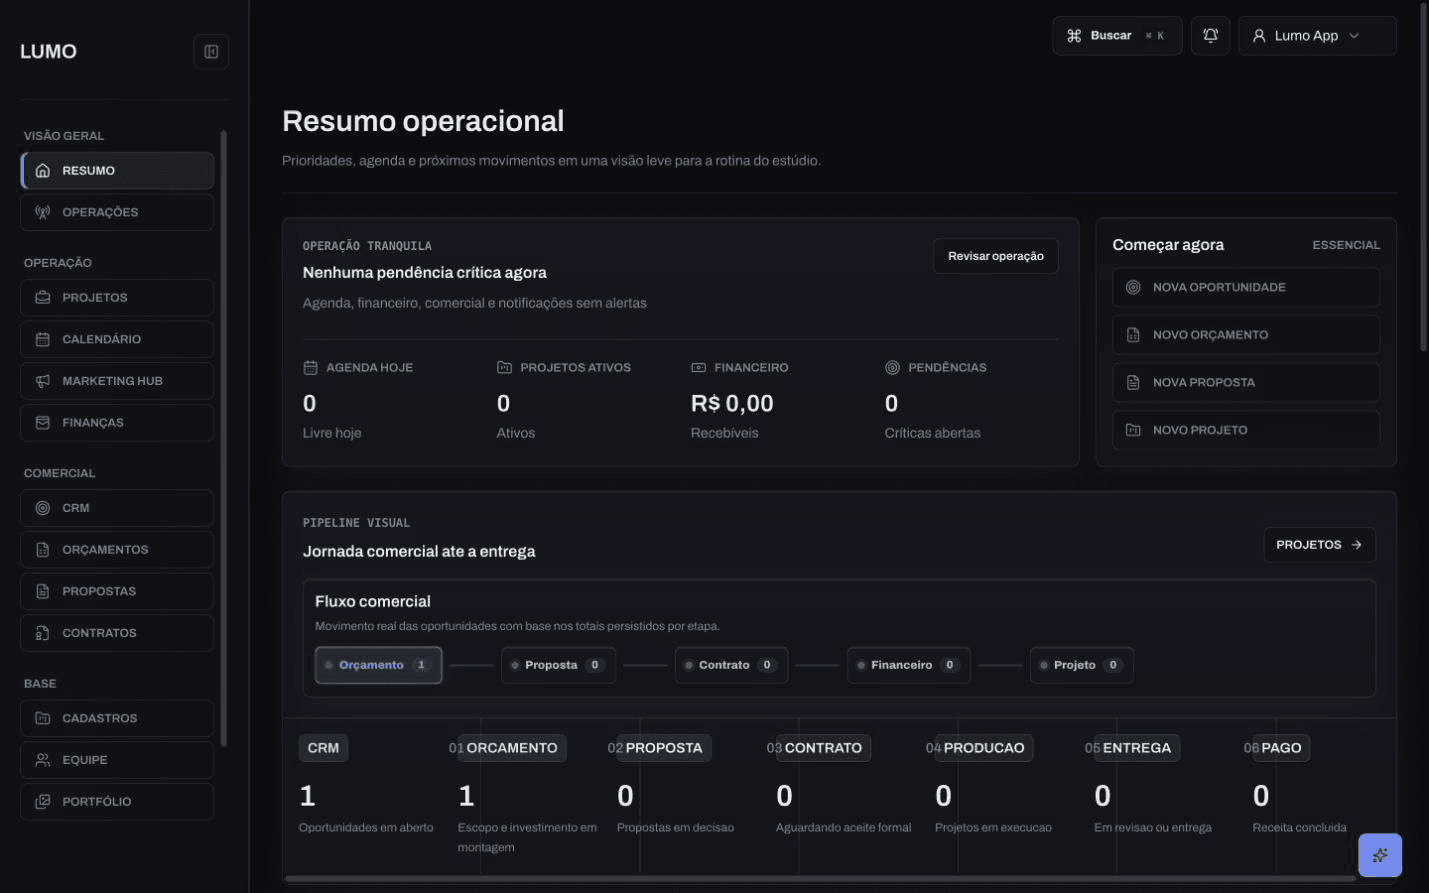Image resolution: width=1429 pixels, height=893 pixels.
Task: Click the document icon beside Propostas
Action: [43, 592]
